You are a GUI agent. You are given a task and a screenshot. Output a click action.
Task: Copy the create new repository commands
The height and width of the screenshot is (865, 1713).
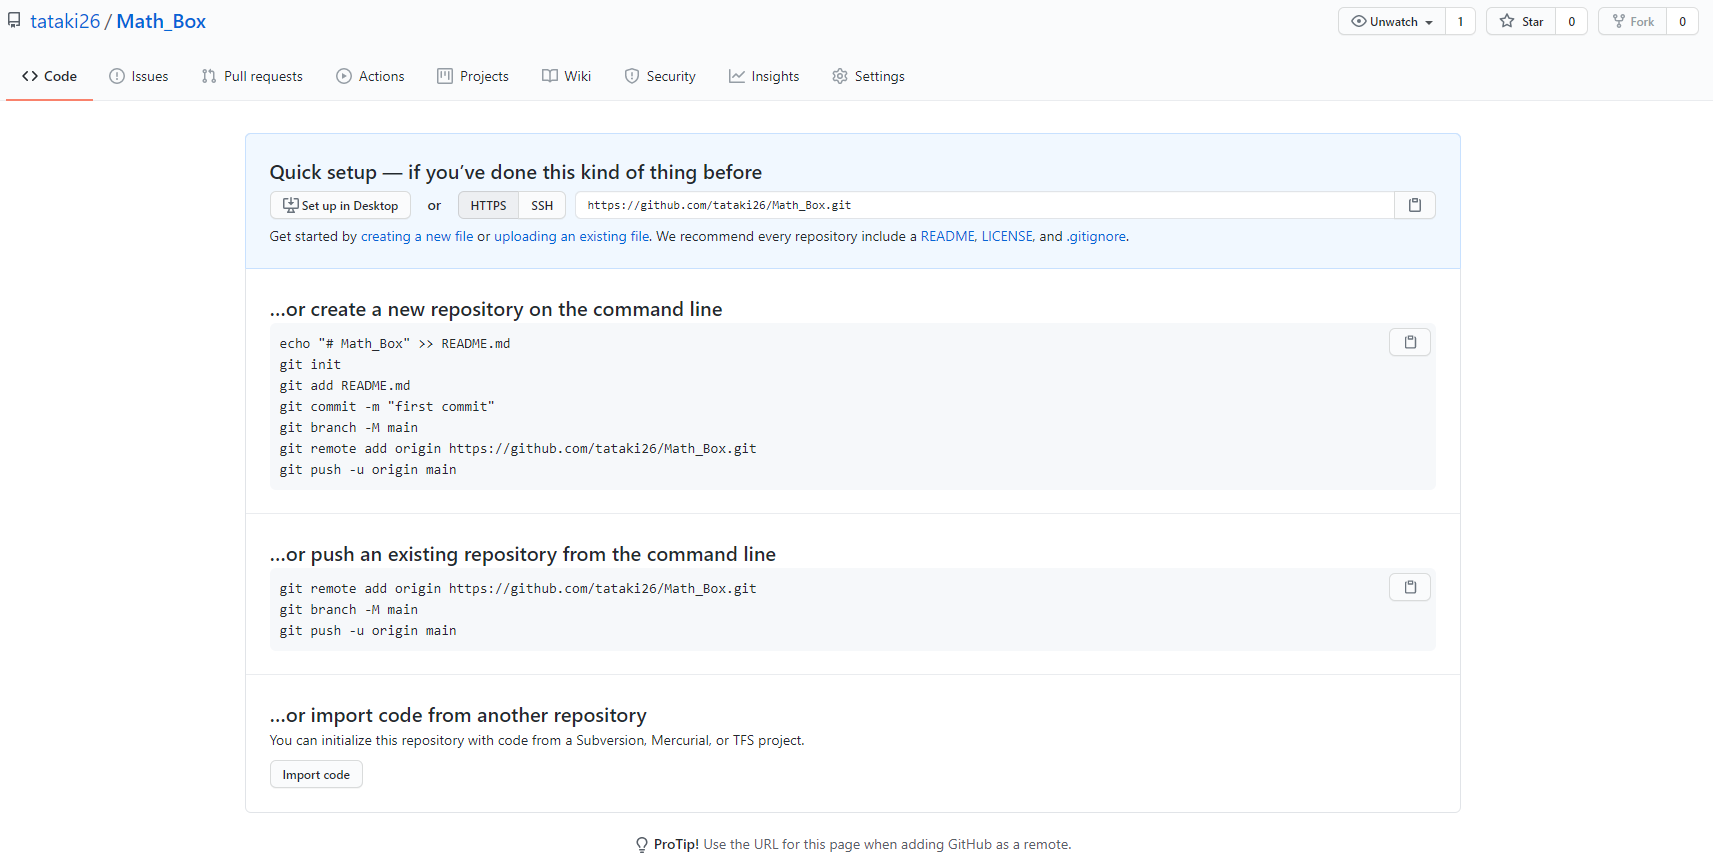tap(1410, 342)
